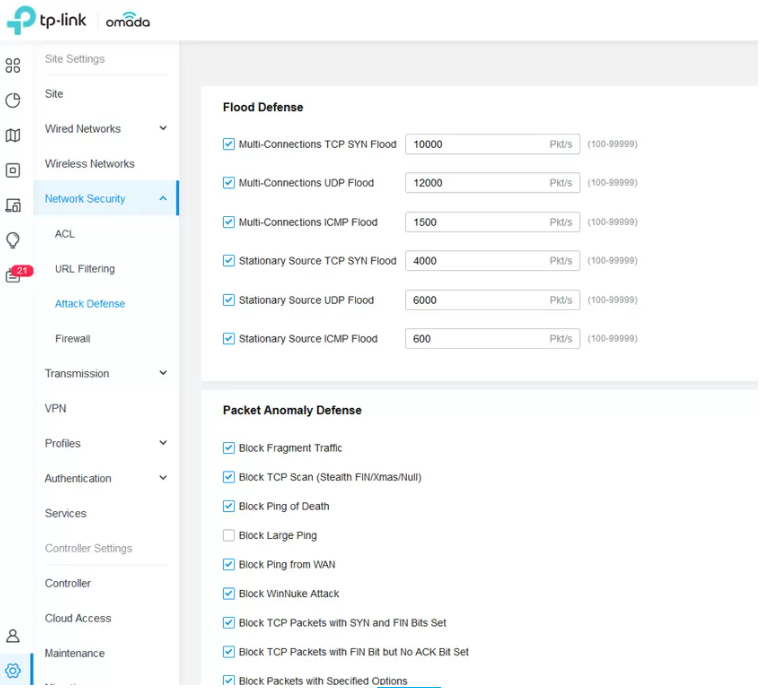Go to the Cloud Access page
The image size is (767, 688).
[78, 619]
